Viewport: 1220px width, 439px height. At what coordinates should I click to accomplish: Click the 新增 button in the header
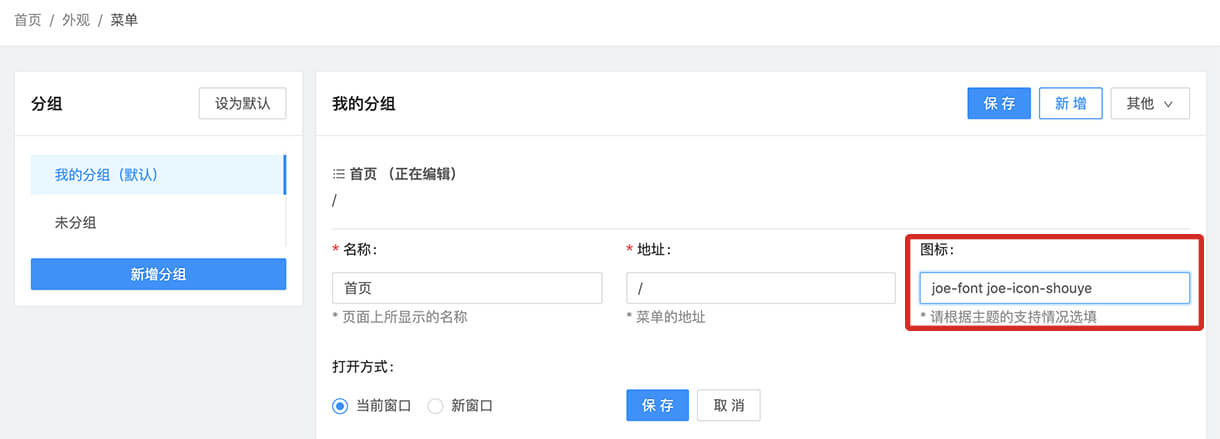click(x=1071, y=103)
